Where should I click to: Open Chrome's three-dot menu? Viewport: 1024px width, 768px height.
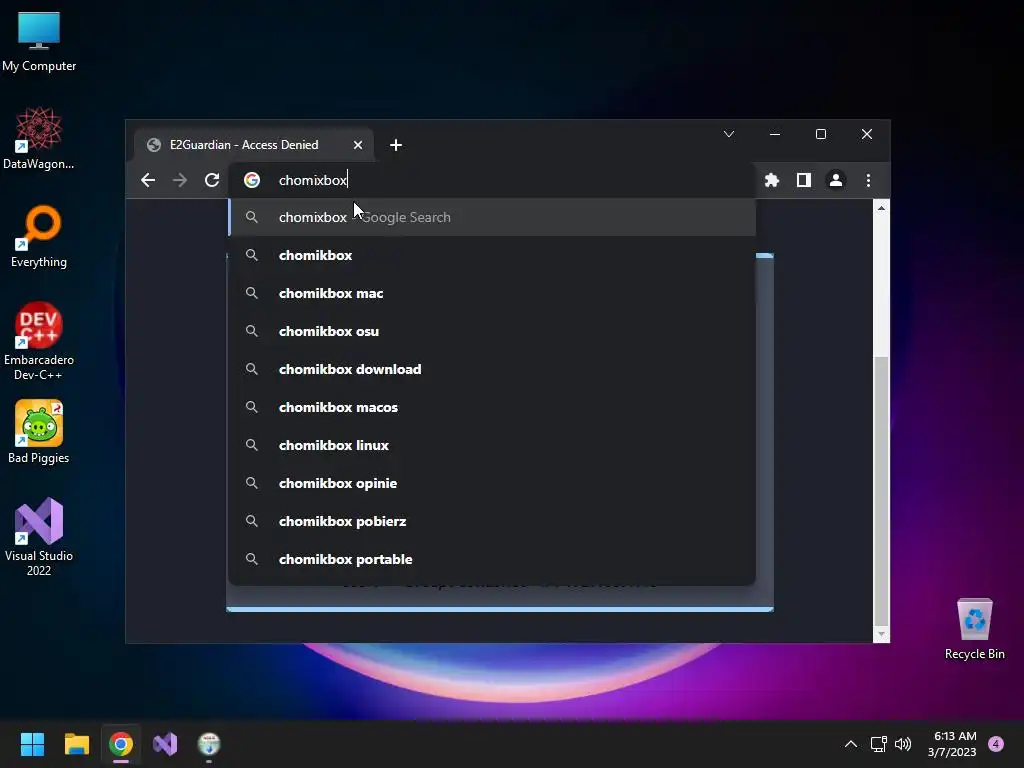click(x=868, y=180)
